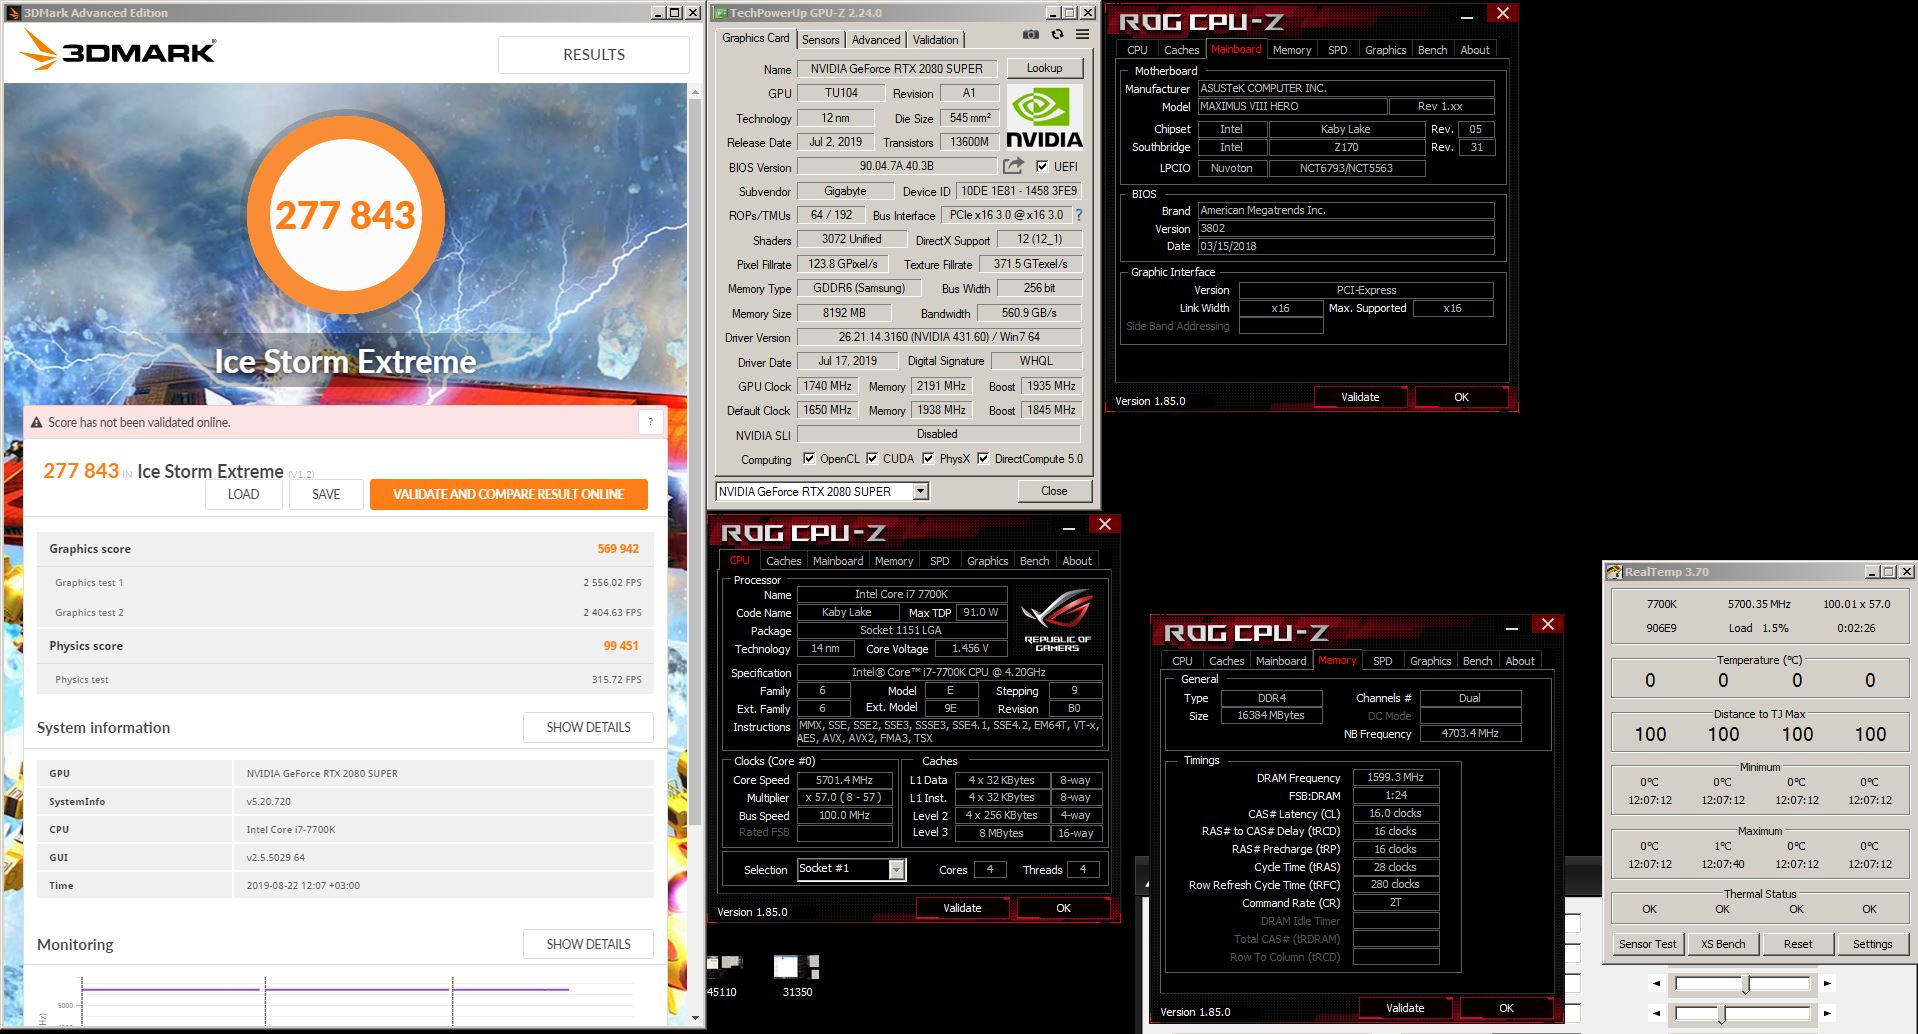This screenshot has width=1918, height=1034.
Task: Click the 3DMark logo
Action: click(118, 50)
